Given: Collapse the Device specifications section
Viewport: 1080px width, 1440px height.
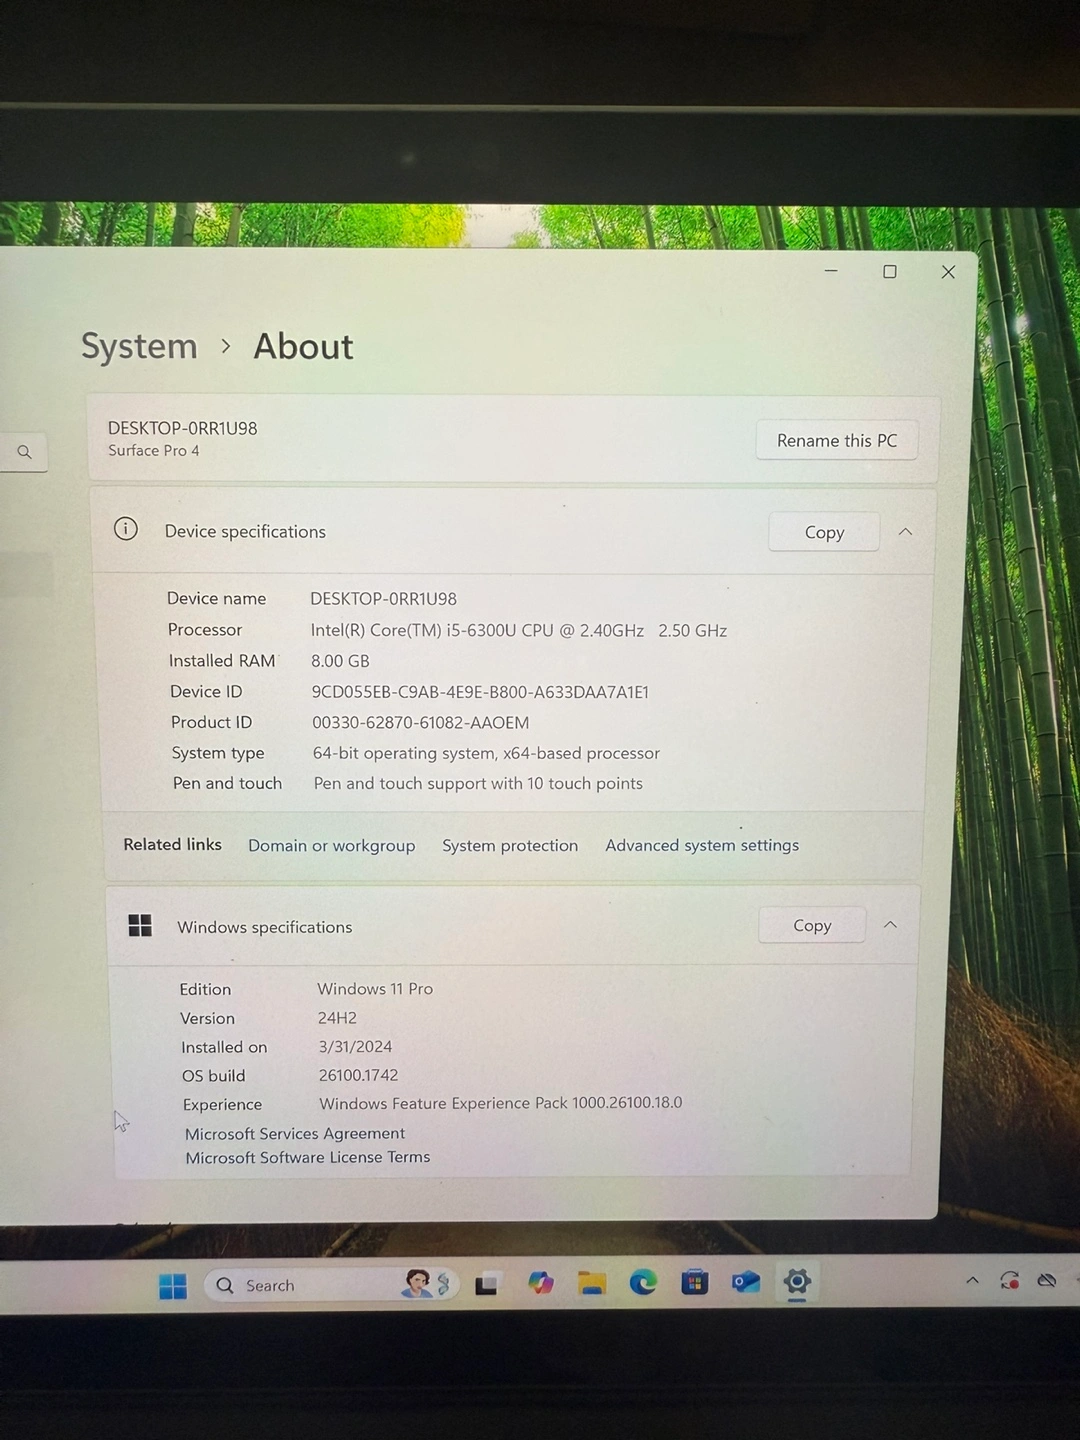Looking at the screenshot, I should pos(905,532).
